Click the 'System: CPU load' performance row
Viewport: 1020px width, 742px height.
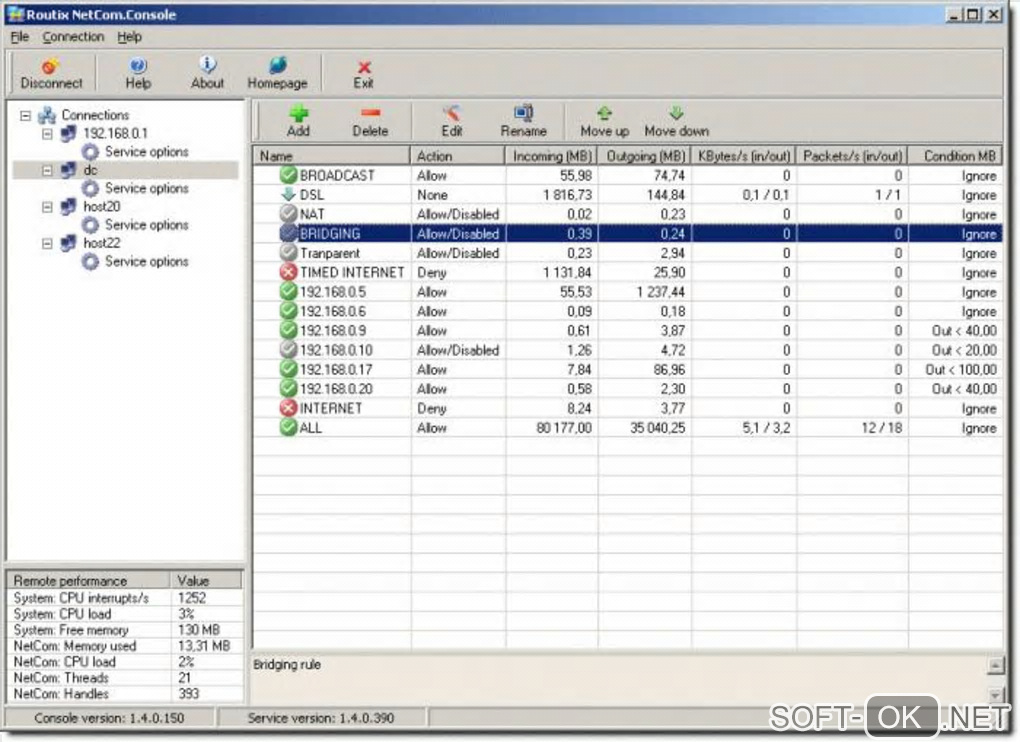click(x=124, y=614)
